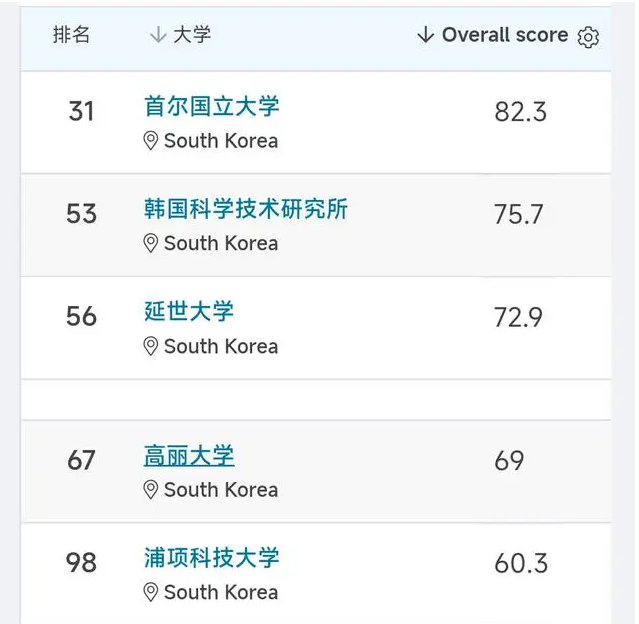This screenshot has width=639, height=624.
Task: Open 高丽大学 underlined link
Action: click(x=189, y=456)
